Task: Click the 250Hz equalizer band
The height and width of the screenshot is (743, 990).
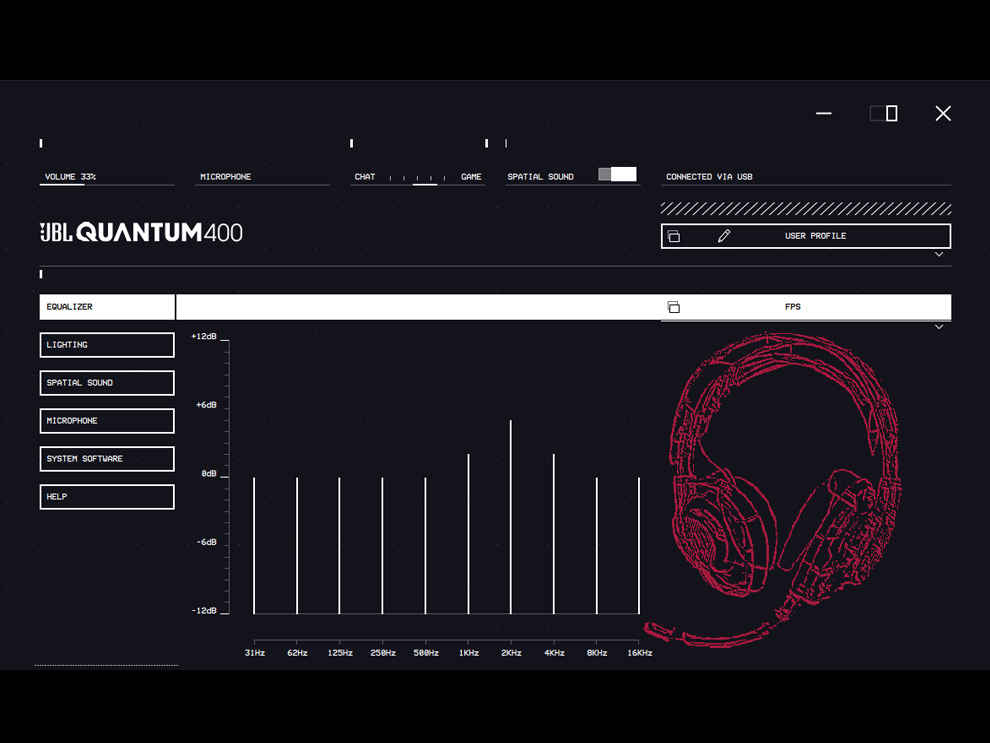Action: pos(382,545)
